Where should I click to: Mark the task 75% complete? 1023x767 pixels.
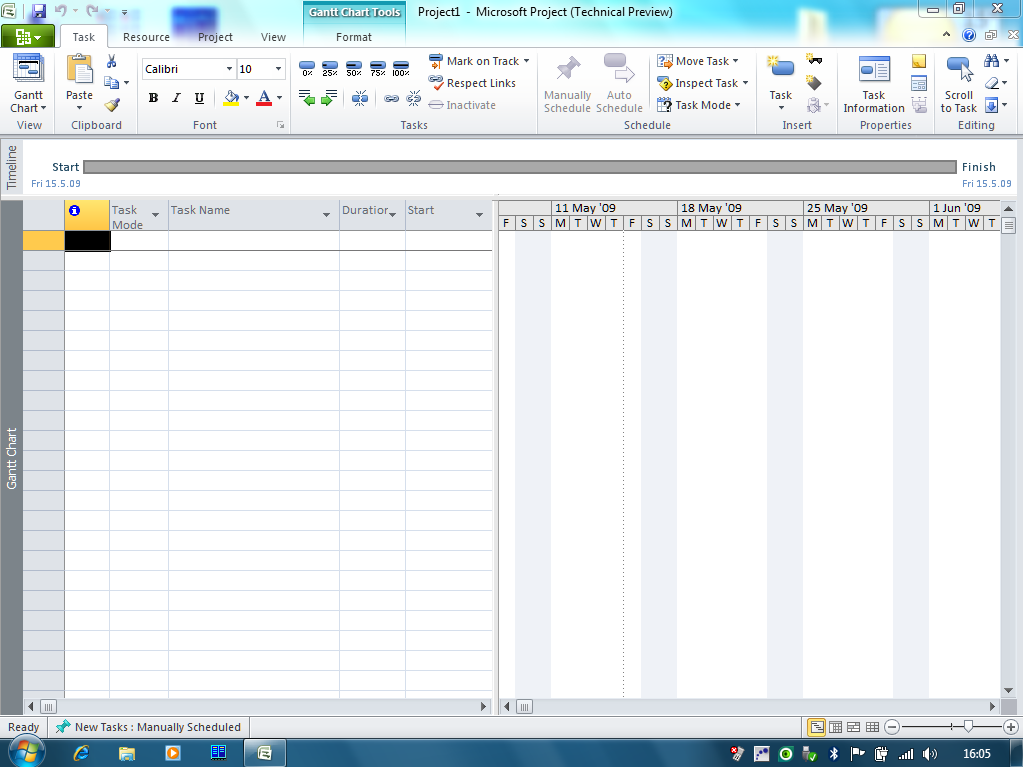click(378, 68)
